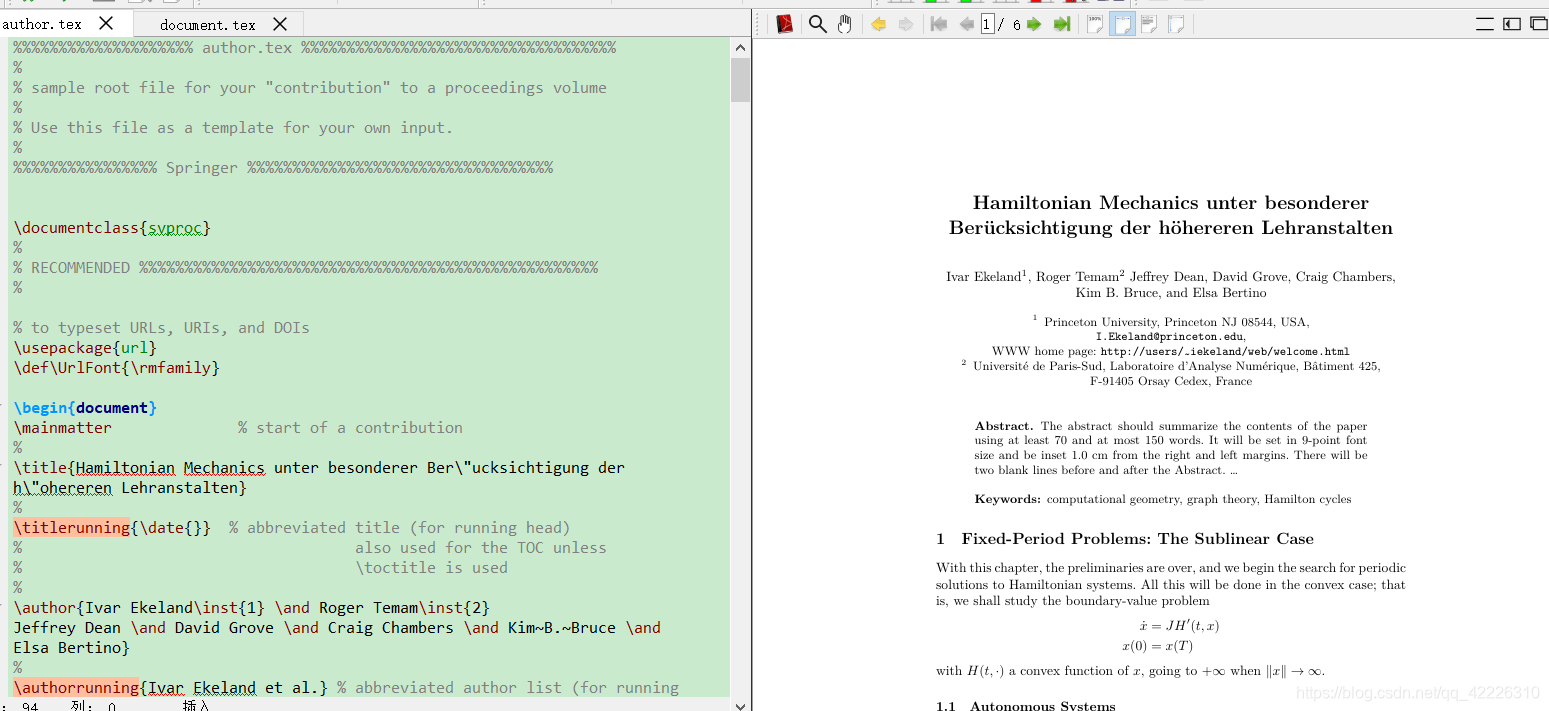The width and height of the screenshot is (1549, 711).
Task: Click the \author{Ivar Ekeland line
Action: tap(251, 608)
